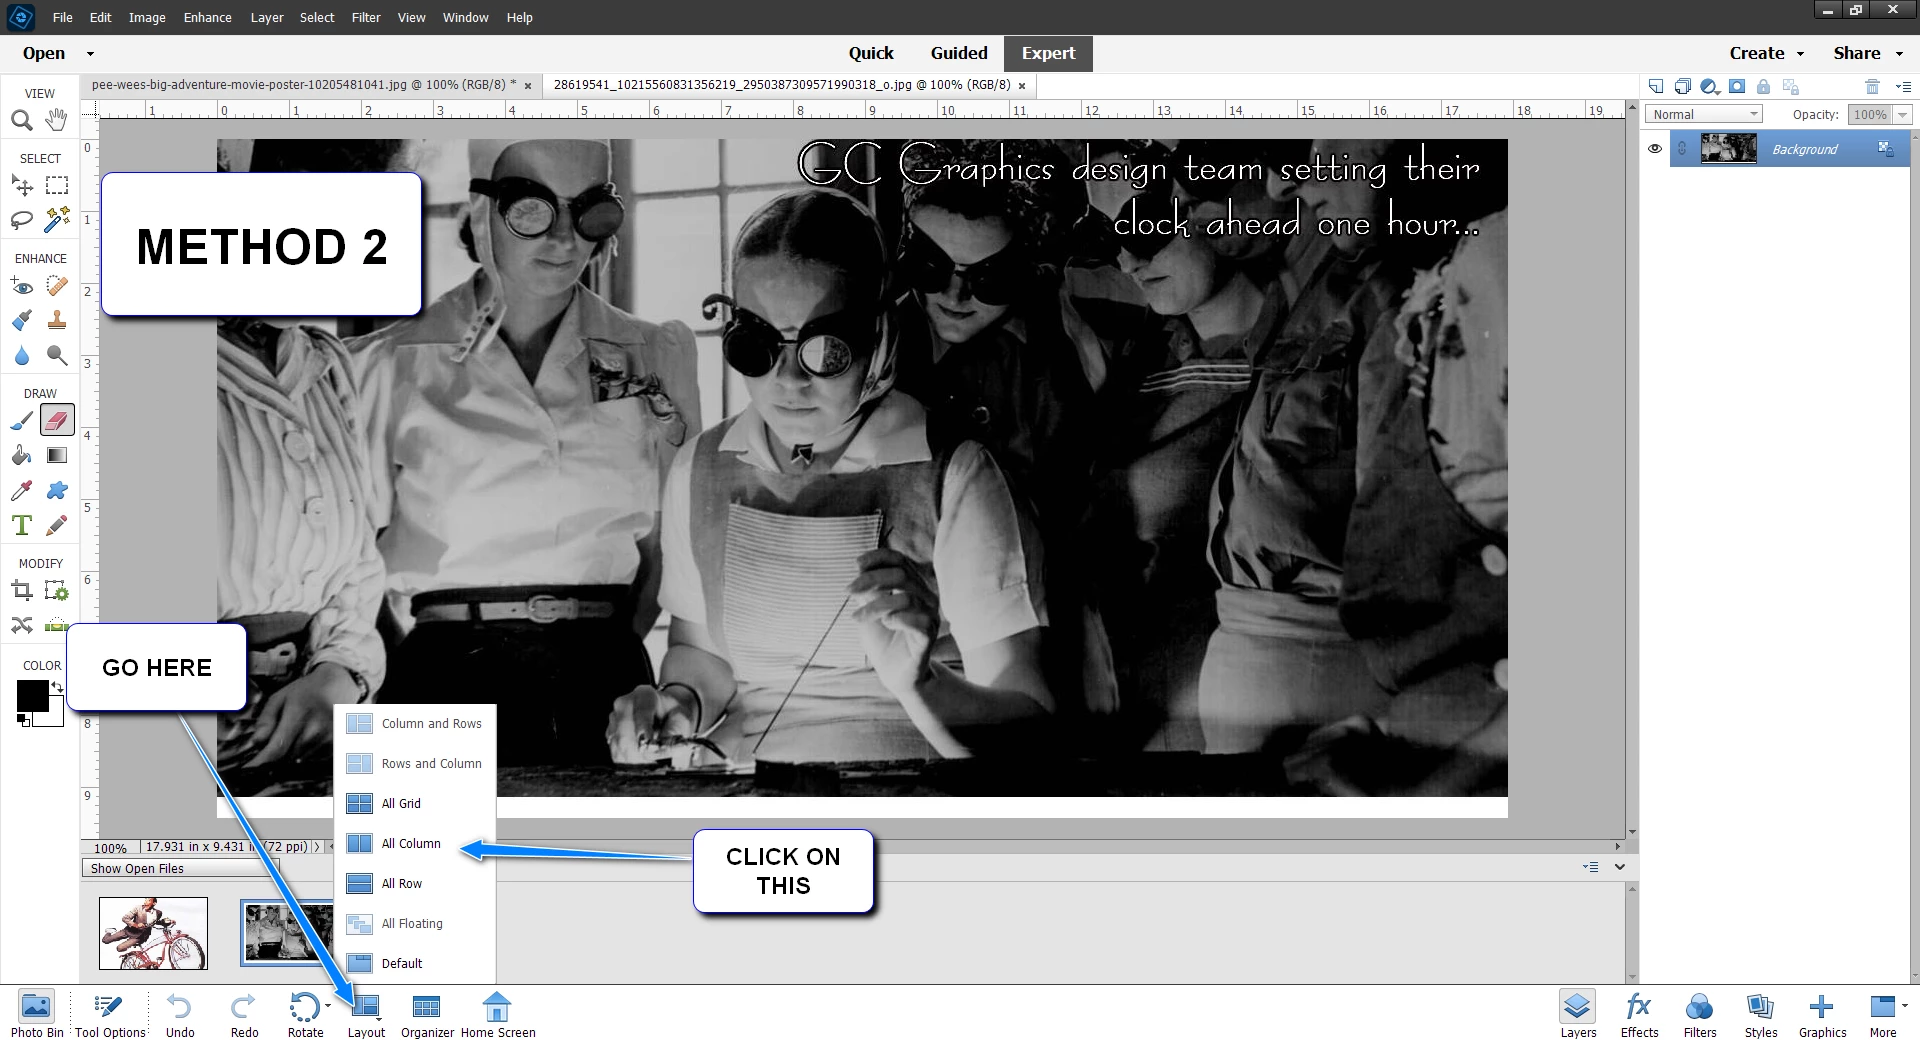Open the Organizer

pos(427,1015)
